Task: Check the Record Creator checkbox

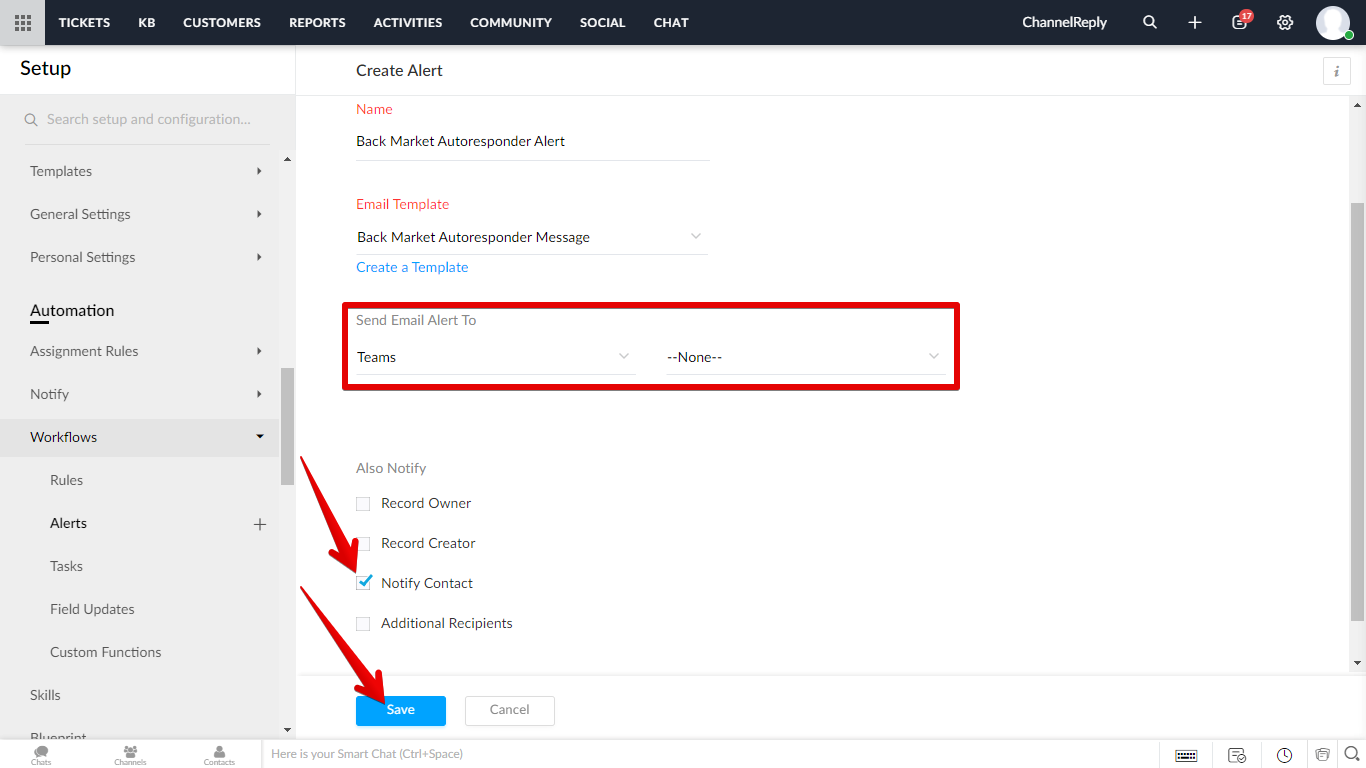Action: (363, 544)
